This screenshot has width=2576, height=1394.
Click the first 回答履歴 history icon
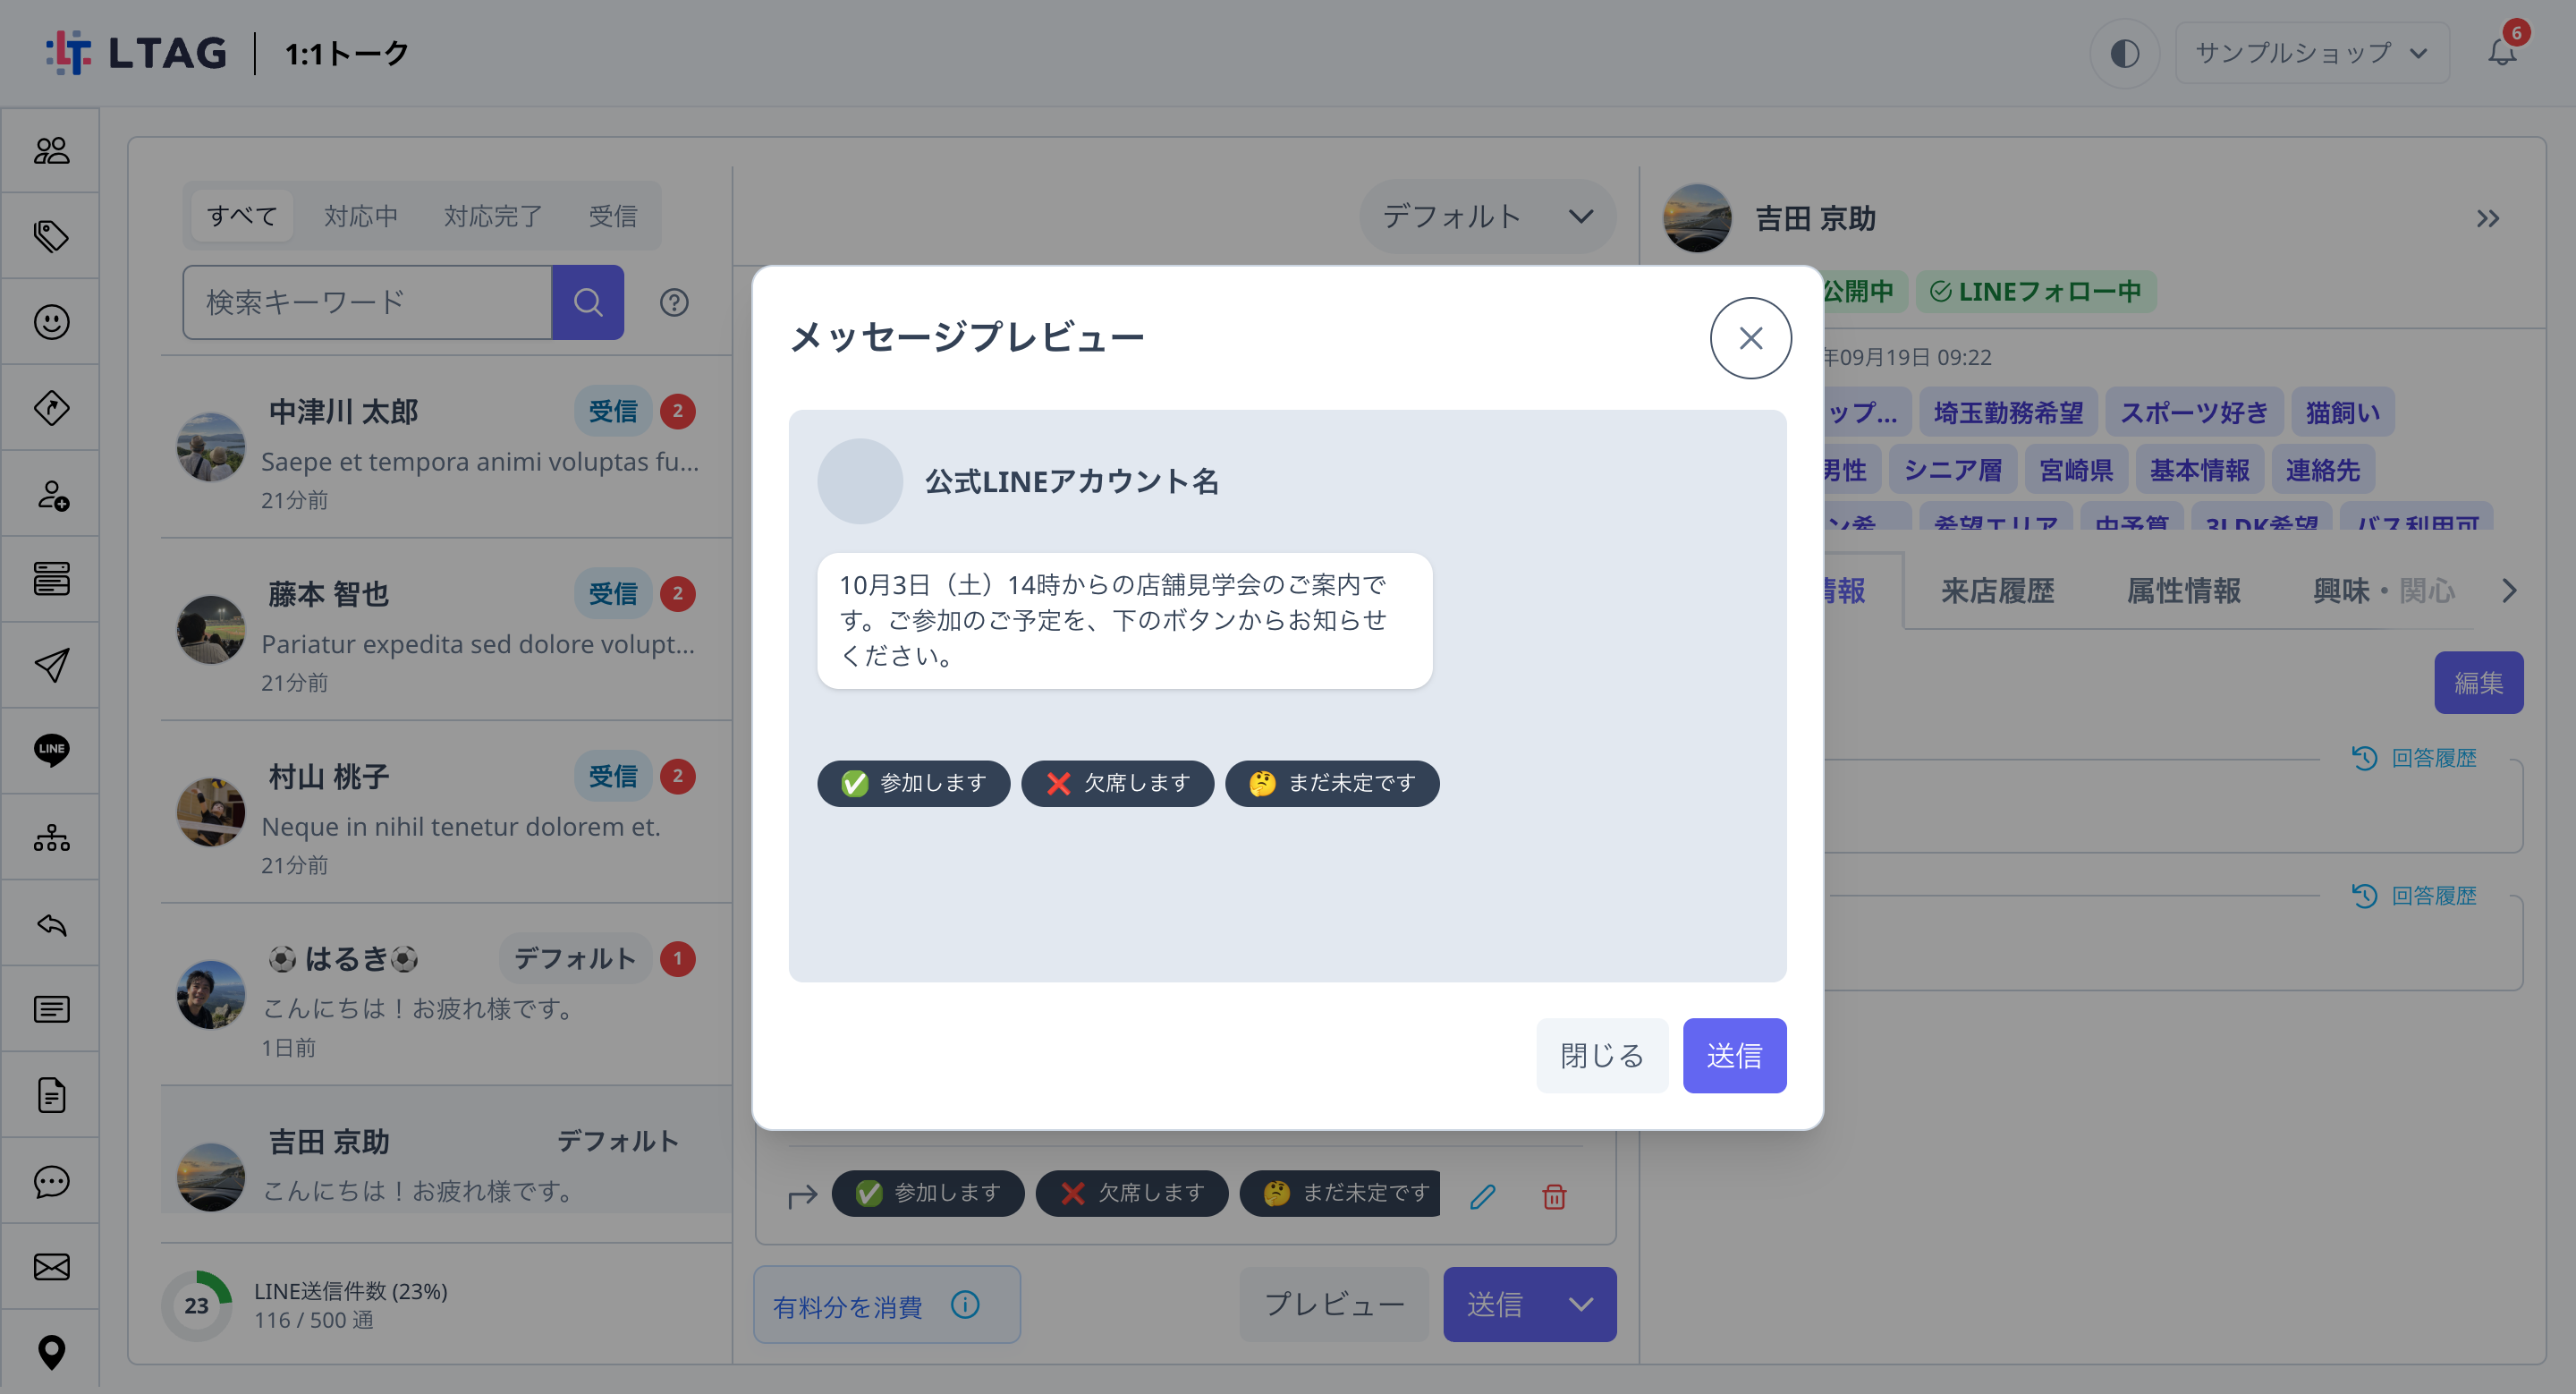(2364, 757)
